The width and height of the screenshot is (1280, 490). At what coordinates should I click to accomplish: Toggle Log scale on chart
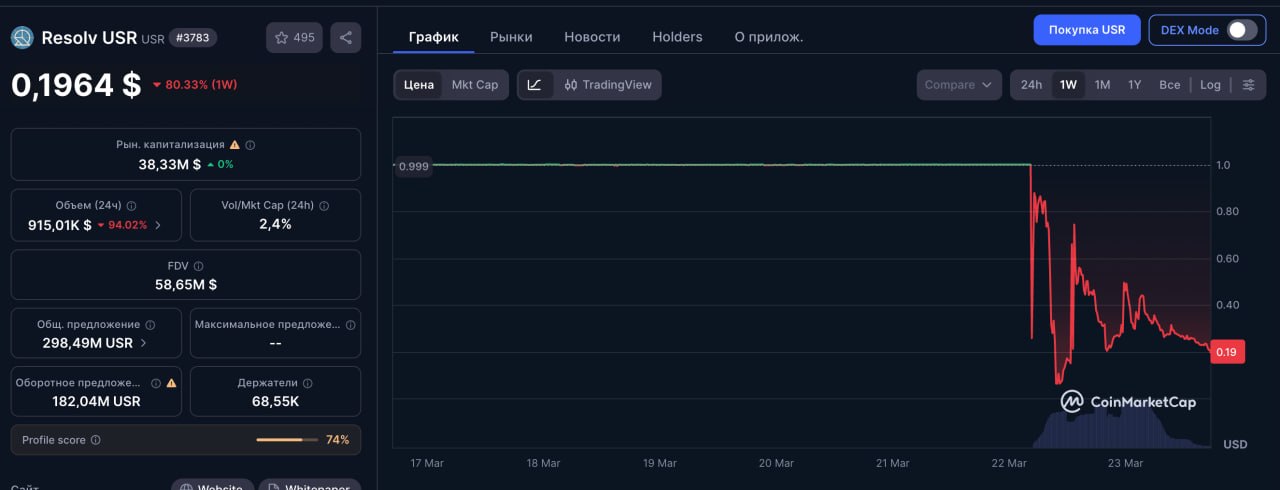(1210, 85)
